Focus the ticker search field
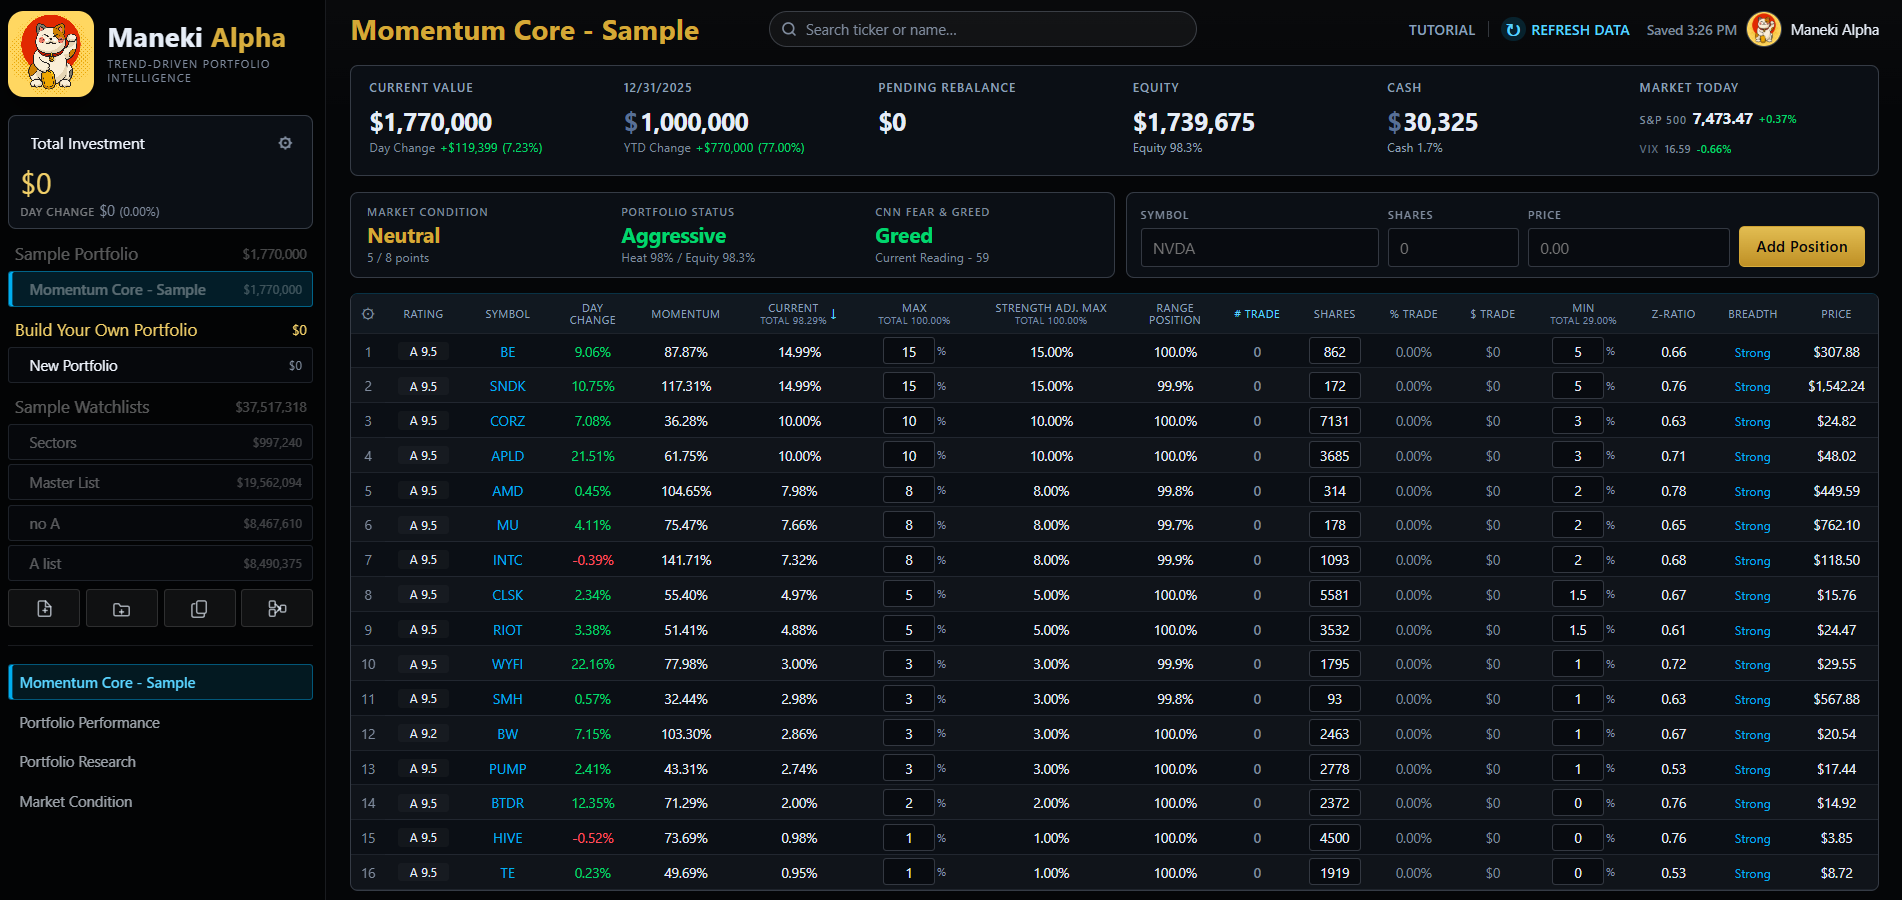Viewport: 1902px width, 900px height. [x=982, y=29]
